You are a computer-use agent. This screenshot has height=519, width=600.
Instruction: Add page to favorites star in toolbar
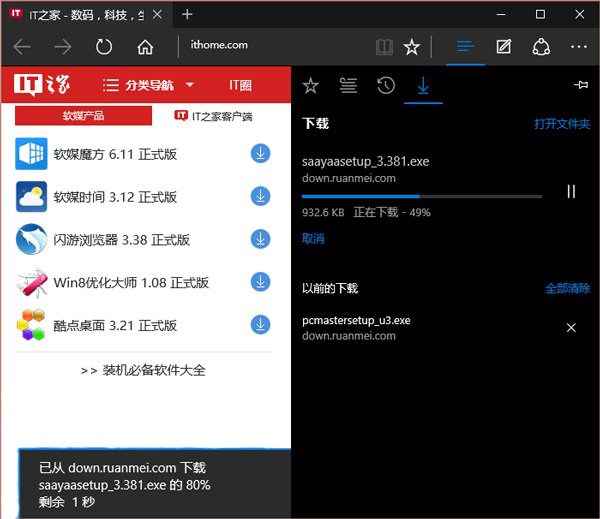tap(412, 47)
